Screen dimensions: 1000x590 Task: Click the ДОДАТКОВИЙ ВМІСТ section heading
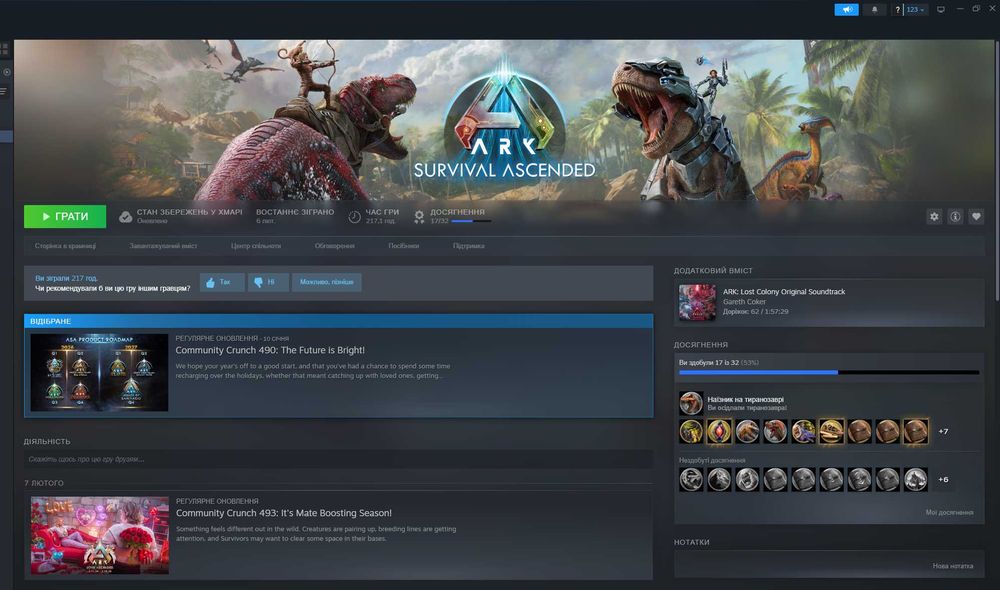(x=713, y=270)
